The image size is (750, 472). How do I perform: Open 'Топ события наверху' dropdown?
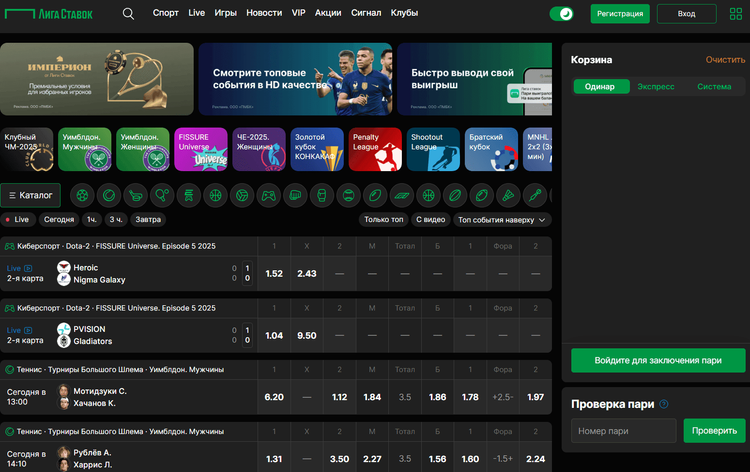click(502, 219)
